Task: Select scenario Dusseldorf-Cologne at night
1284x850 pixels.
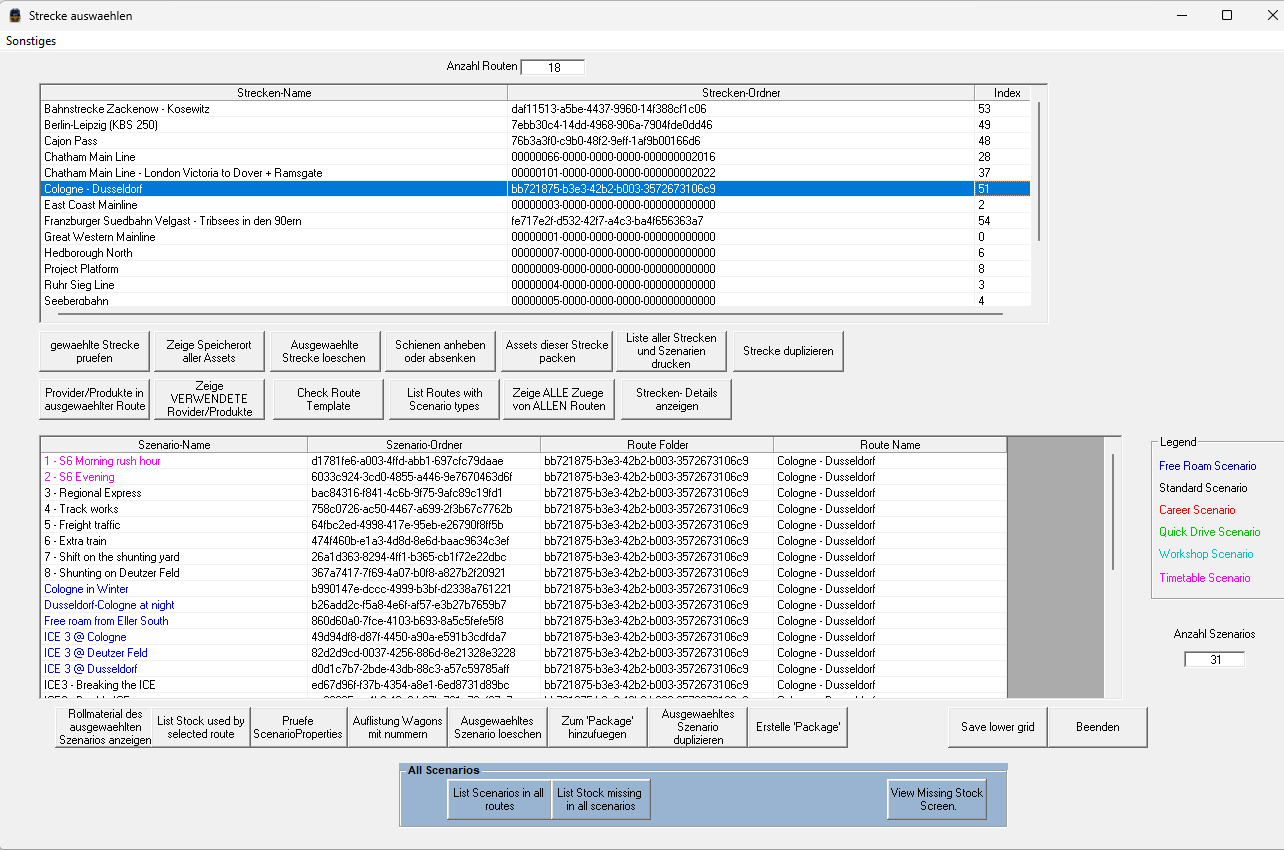Action: (524, 605)
